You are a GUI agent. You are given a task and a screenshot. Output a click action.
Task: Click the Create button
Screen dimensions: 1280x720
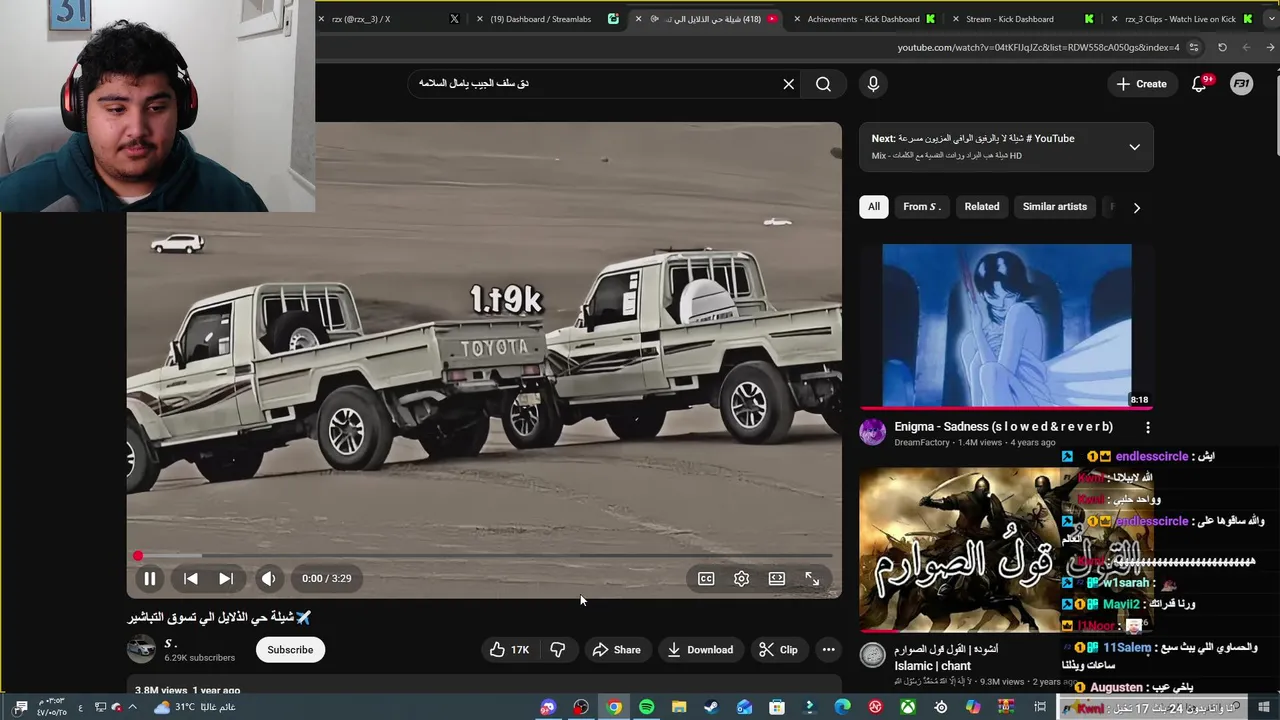1142,84
